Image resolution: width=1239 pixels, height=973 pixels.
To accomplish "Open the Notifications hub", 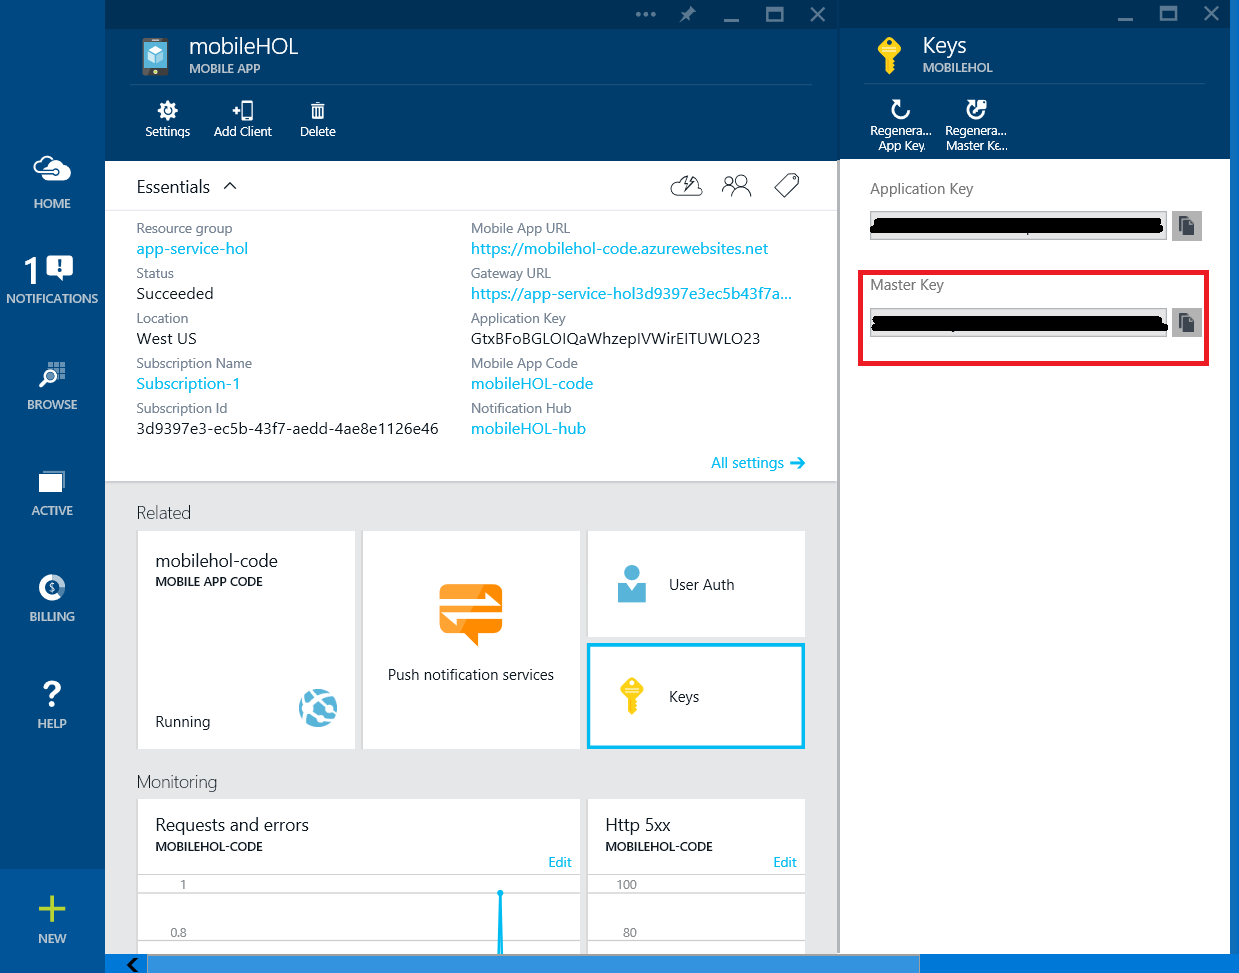I will [52, 279].
